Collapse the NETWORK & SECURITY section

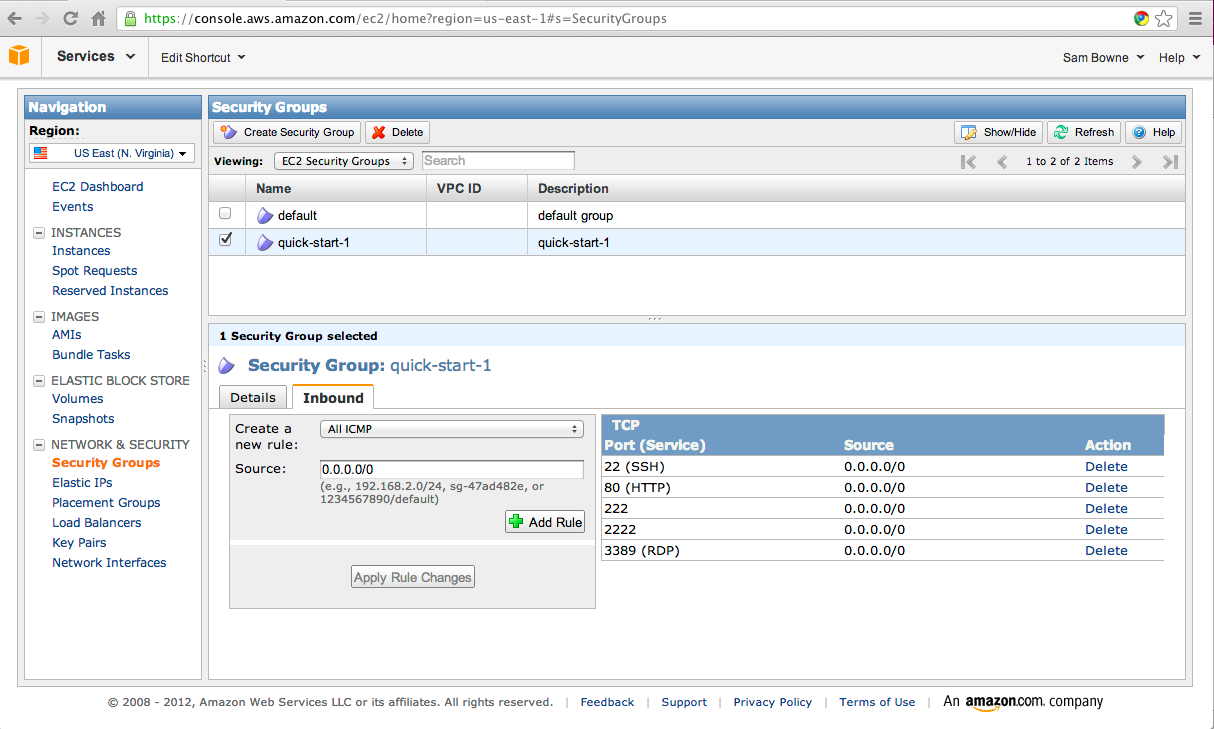point(39,445)
